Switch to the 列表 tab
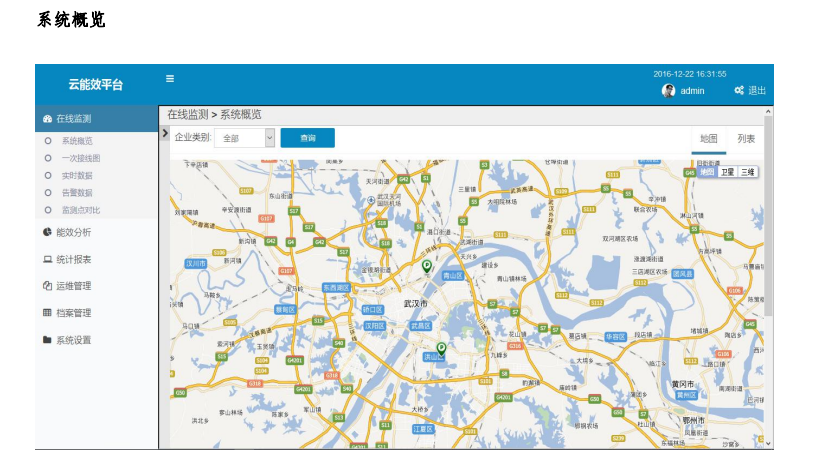The width and height of the screenshot is (814, 463). tap(746, 139)
